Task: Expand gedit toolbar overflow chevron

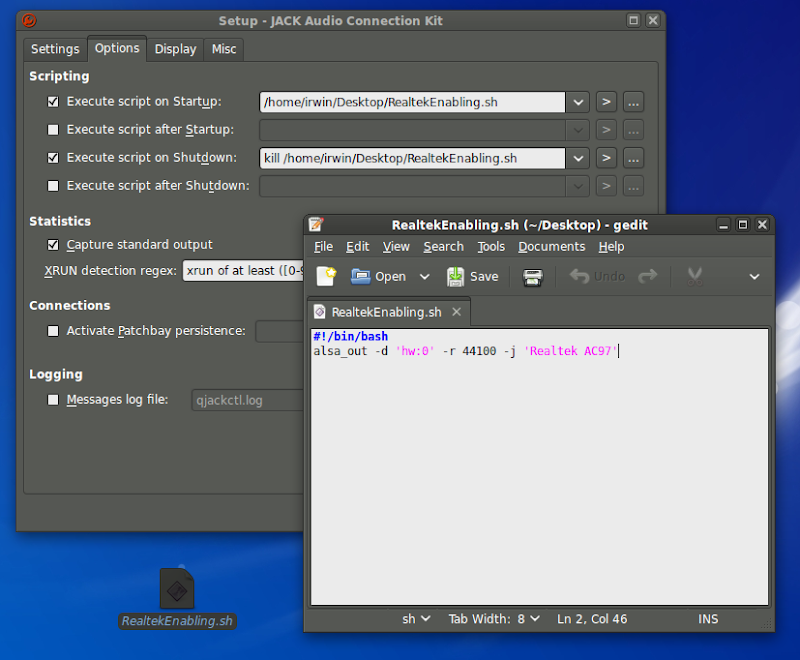Action: tap(755, 277)
